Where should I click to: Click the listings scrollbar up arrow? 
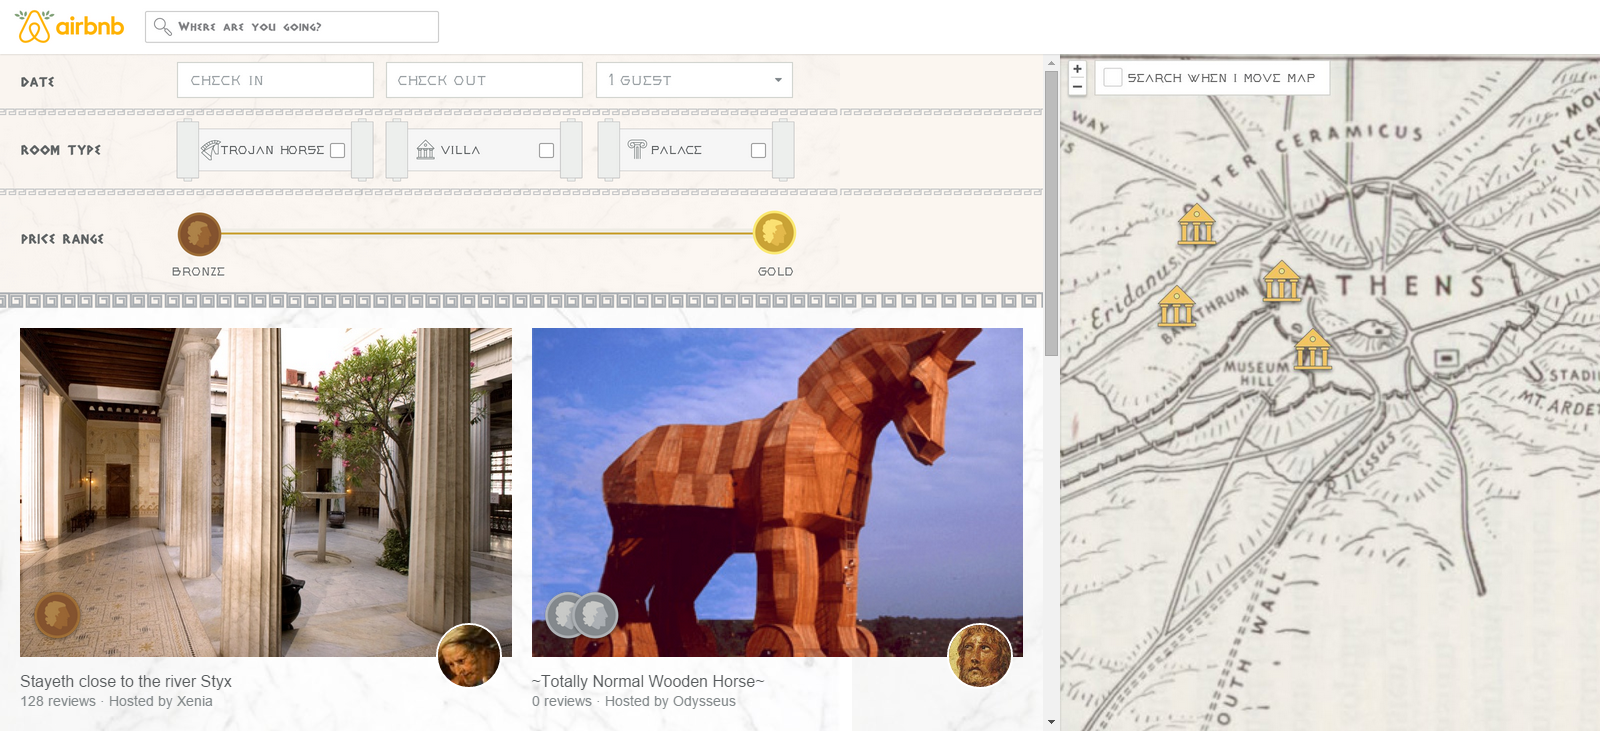pyautogui.click(x=1051, y=63)
